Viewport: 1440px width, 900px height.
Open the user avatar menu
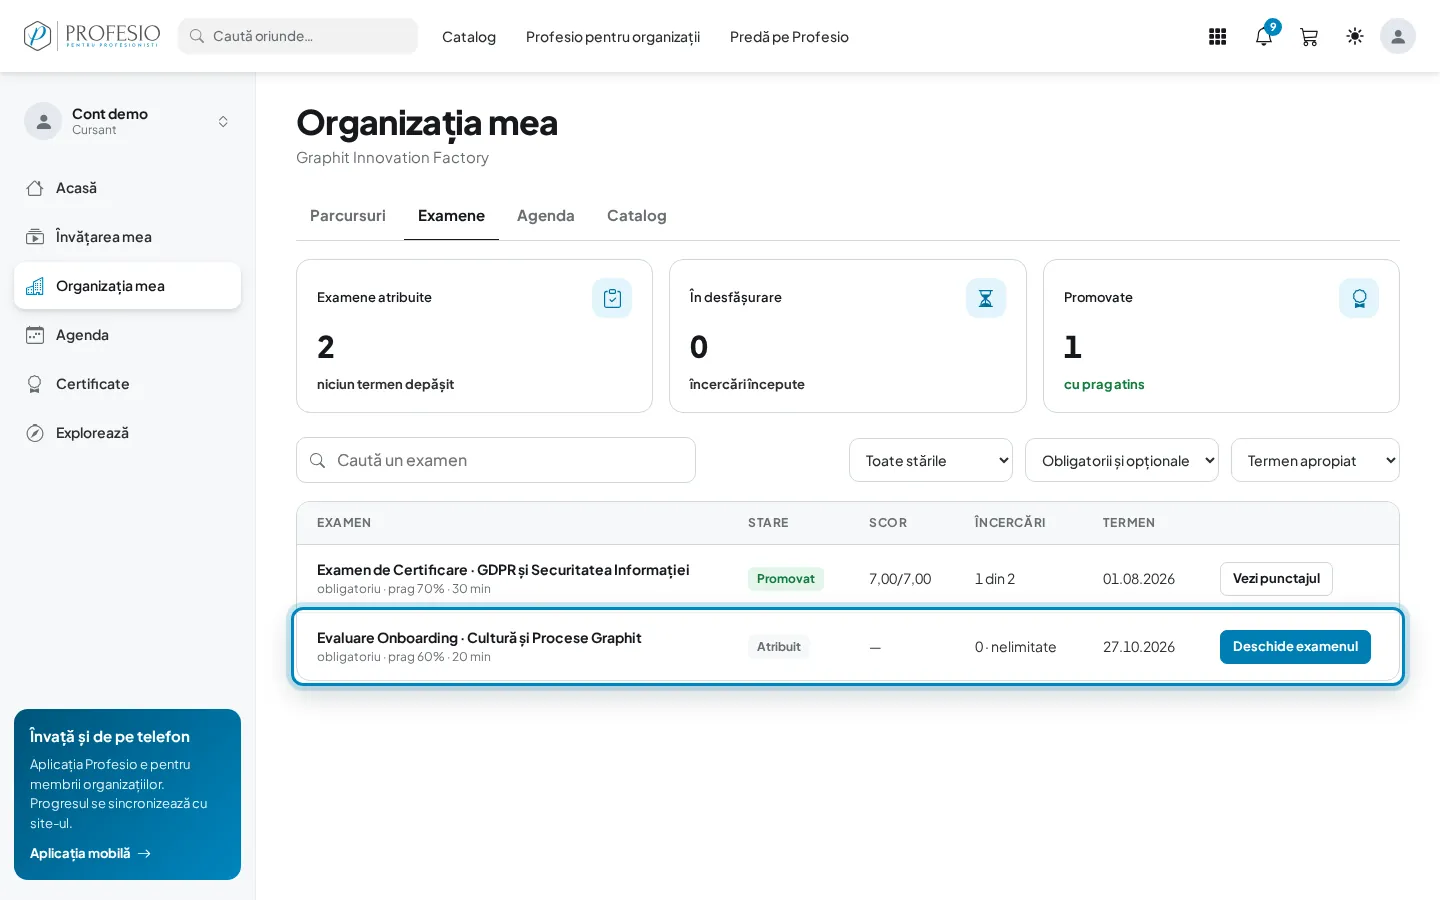(1398, 36)
